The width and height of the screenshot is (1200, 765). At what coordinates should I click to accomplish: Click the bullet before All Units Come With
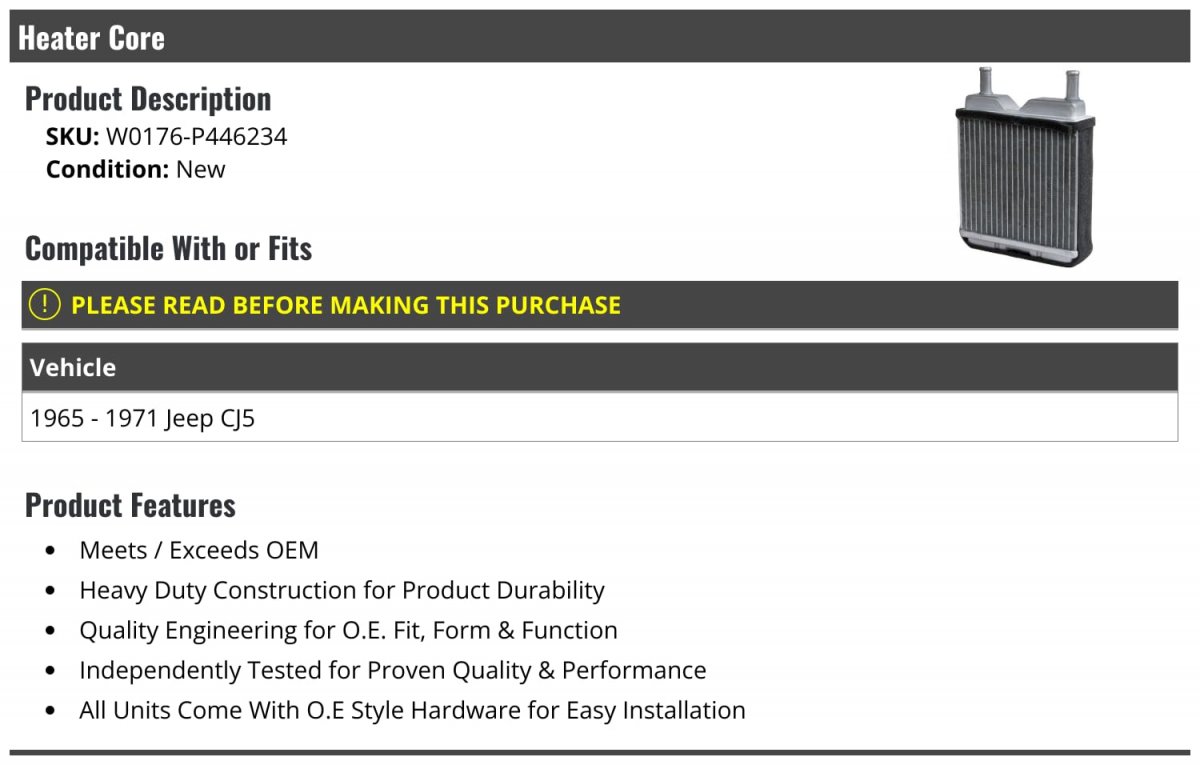(x=51, y=711)
